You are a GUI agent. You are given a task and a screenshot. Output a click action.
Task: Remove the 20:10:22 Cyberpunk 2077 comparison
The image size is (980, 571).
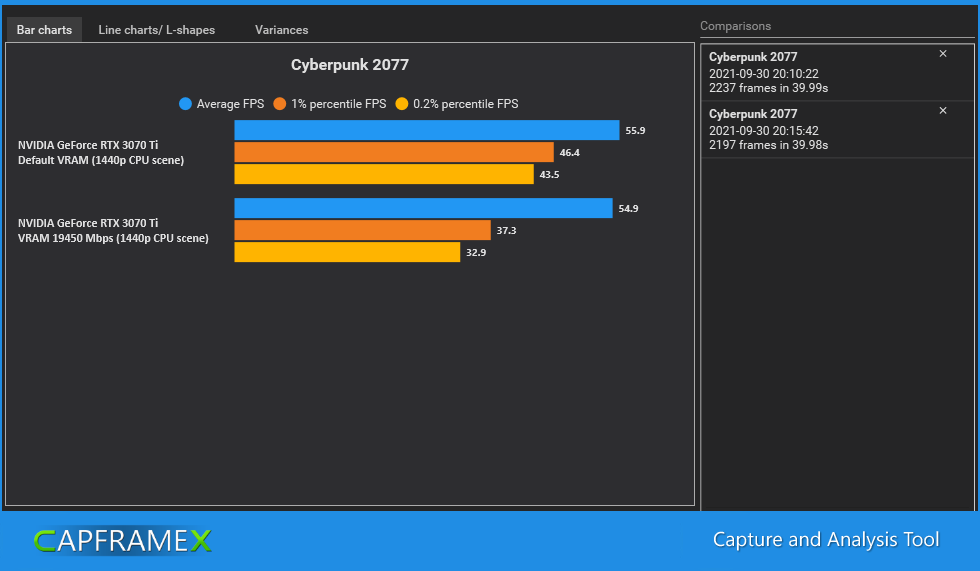click(x=943, y=54)
